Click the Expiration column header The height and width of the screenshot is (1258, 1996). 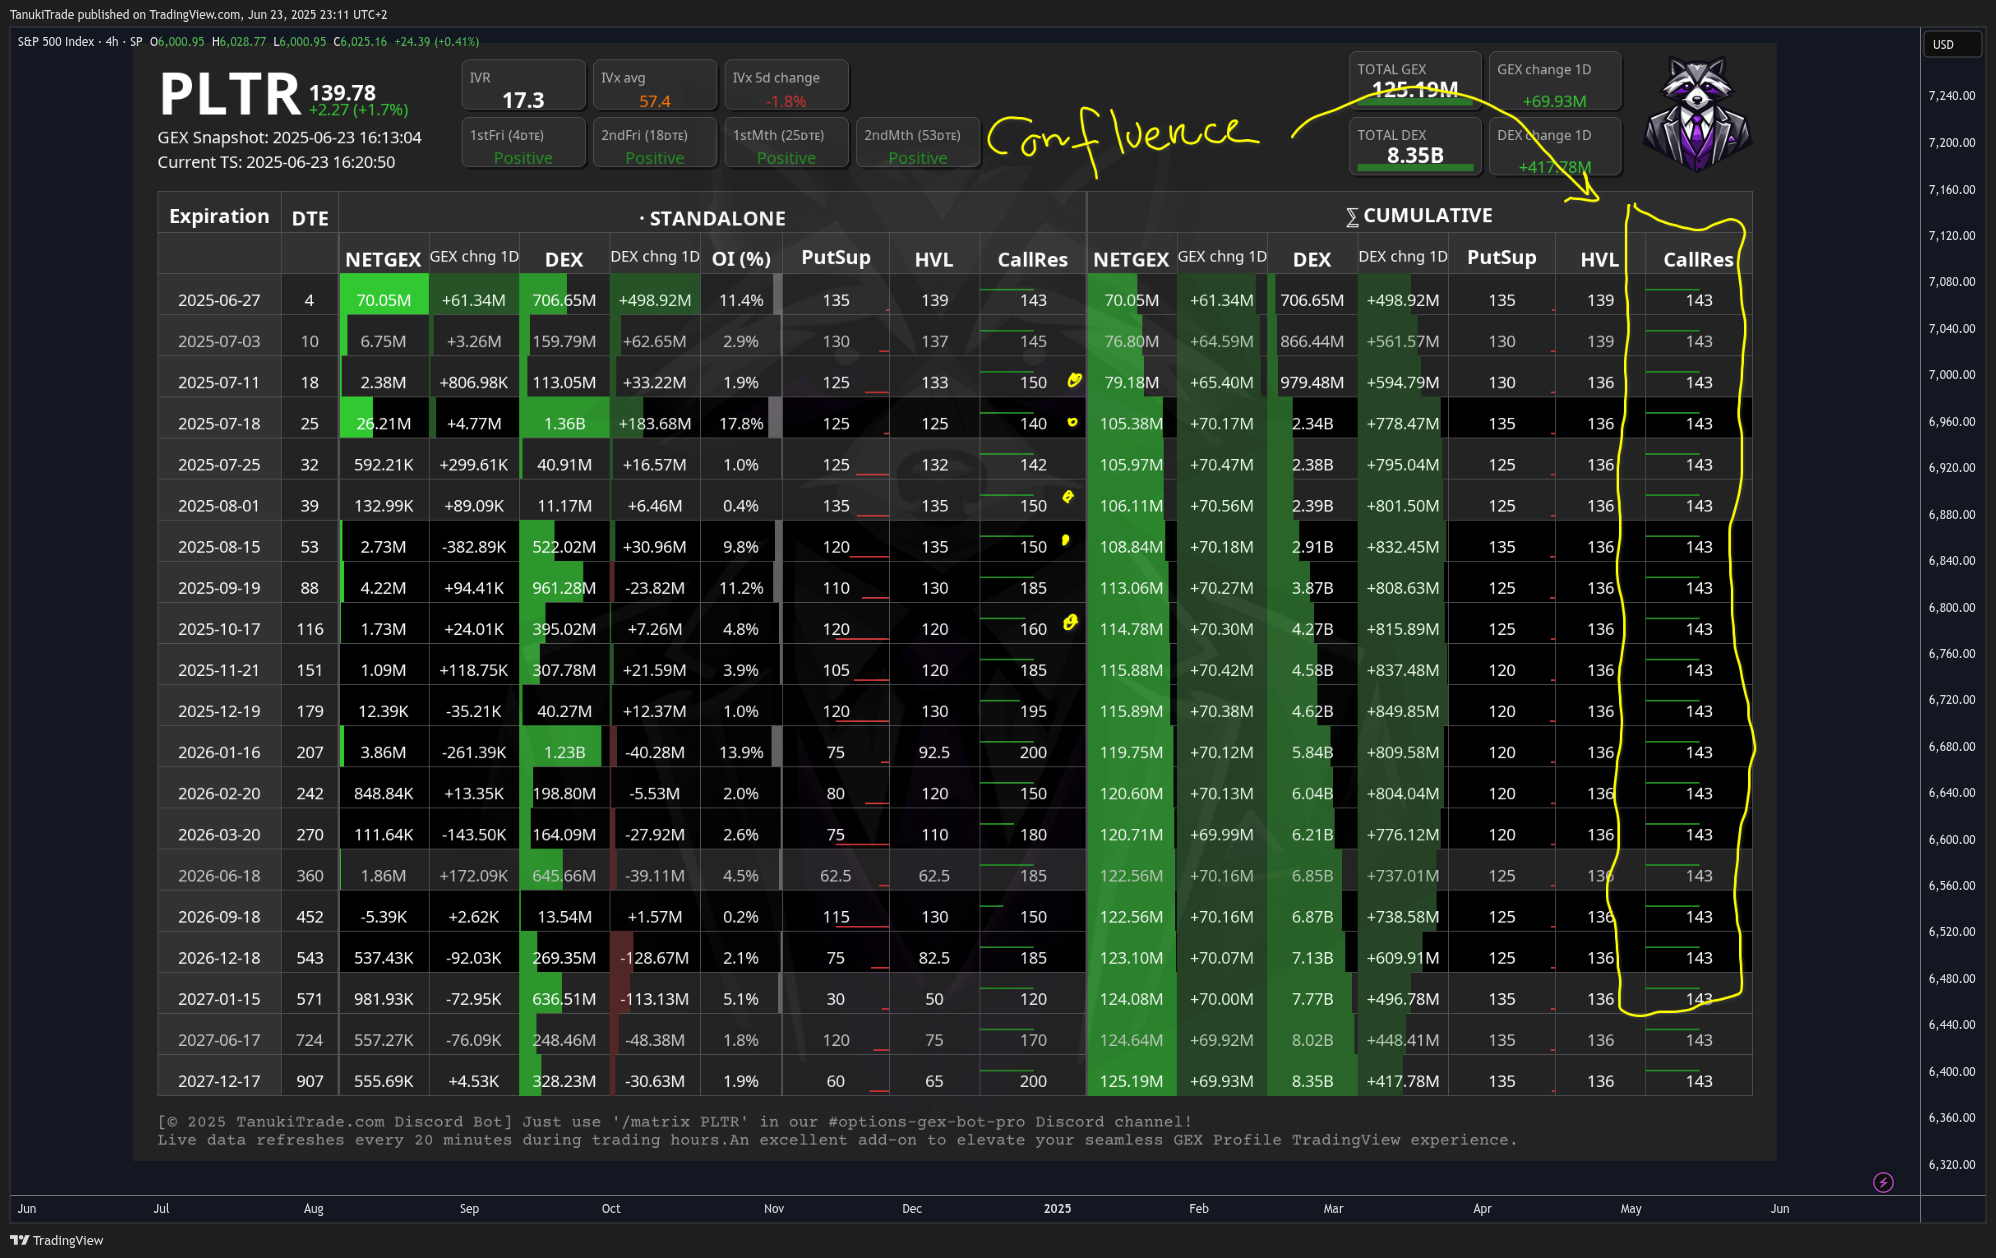219,217
